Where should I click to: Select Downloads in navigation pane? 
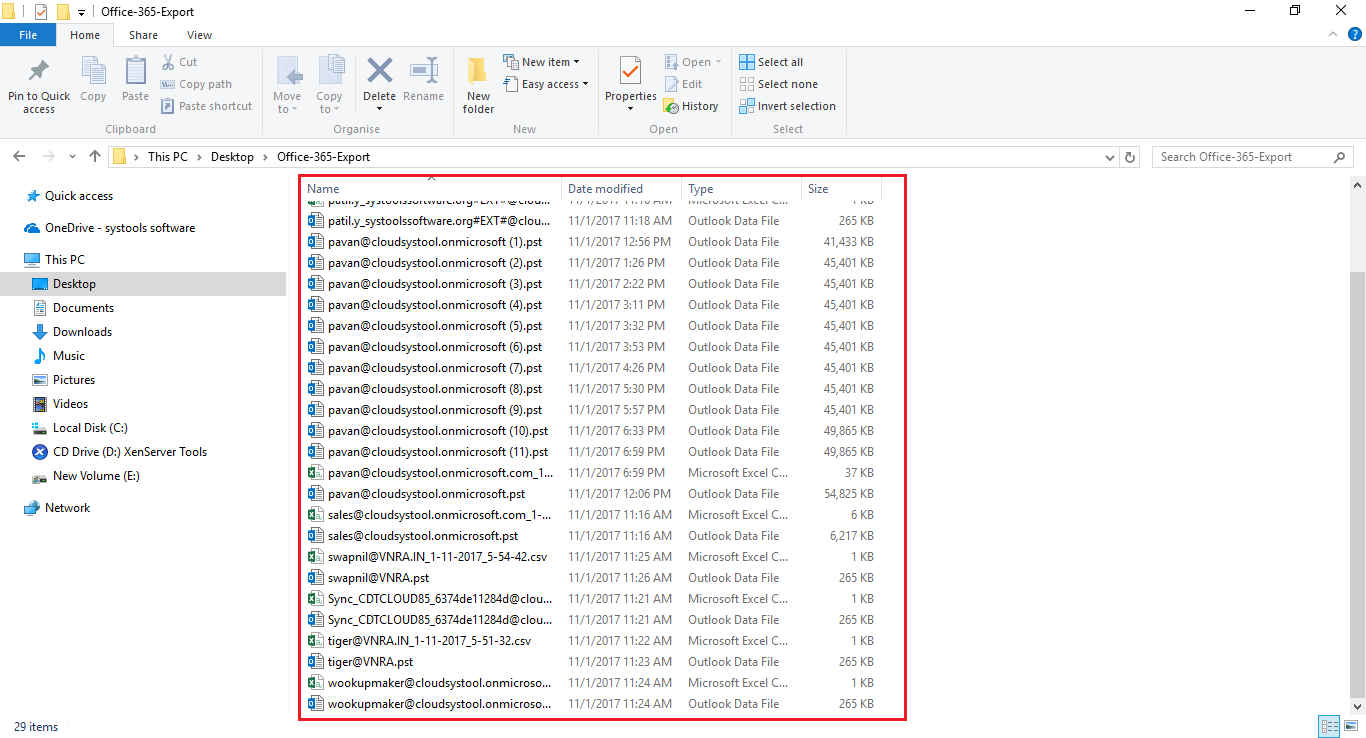click(x=82, y=332)
